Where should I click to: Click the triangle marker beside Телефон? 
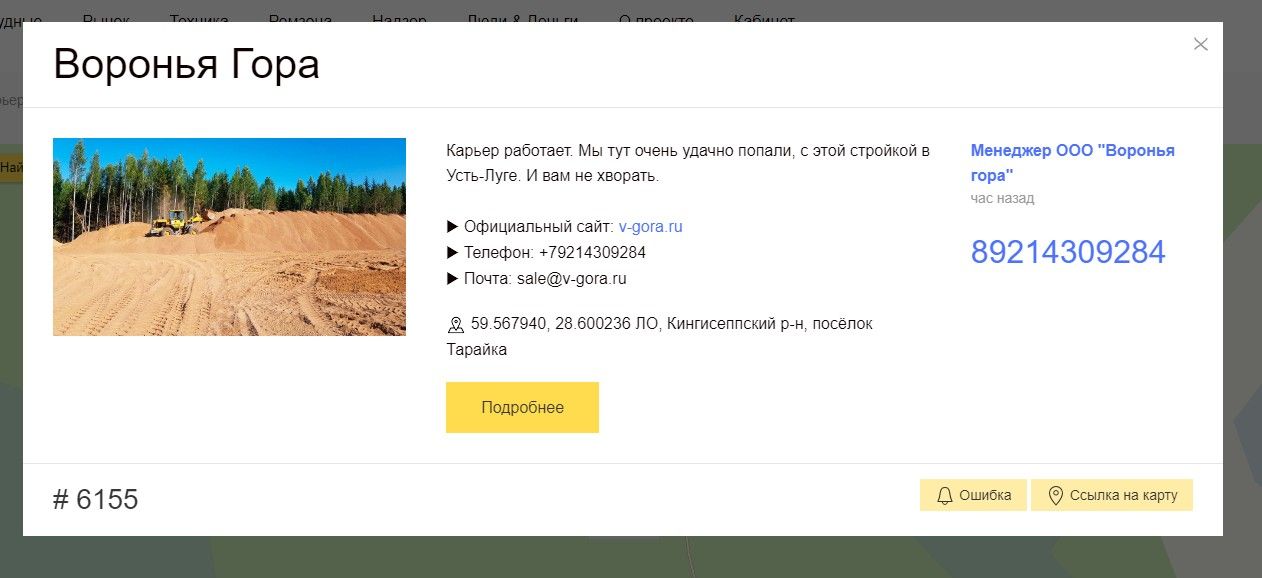tap(452, 253)
